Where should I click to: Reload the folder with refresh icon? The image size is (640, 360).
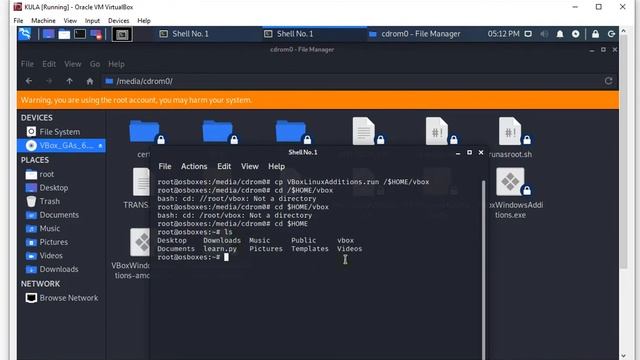609,81
